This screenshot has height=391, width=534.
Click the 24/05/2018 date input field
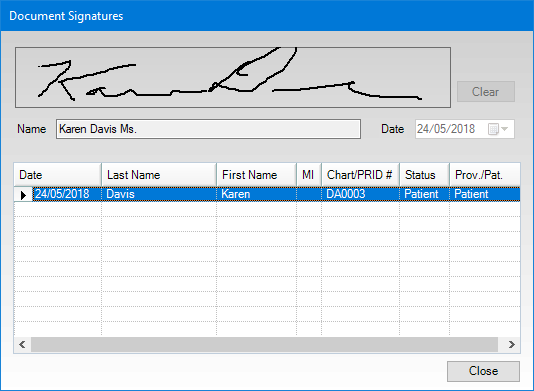pyautogui.click(x=465, y=129)
